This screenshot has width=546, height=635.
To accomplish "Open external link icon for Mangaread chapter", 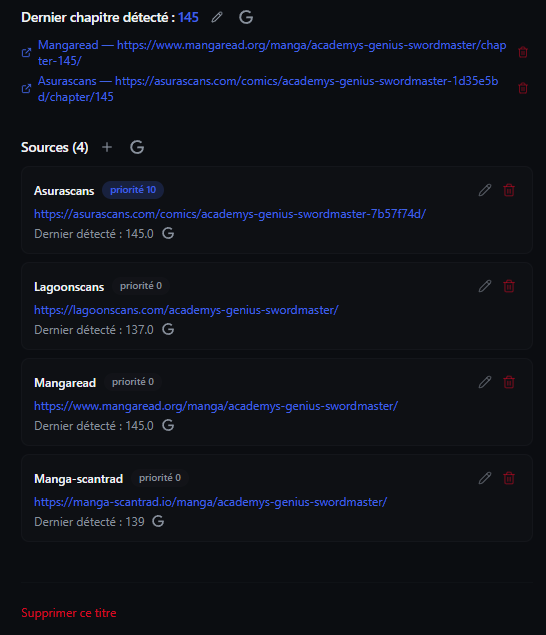I will coord(26,53).
